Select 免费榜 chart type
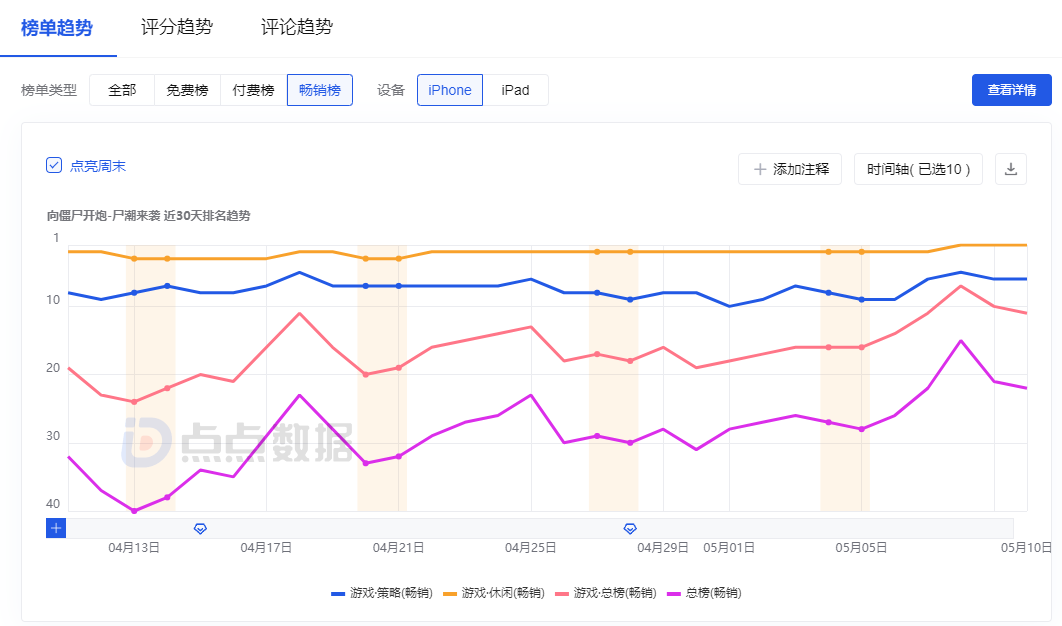The image size is (1062, 626). (188, 90)
